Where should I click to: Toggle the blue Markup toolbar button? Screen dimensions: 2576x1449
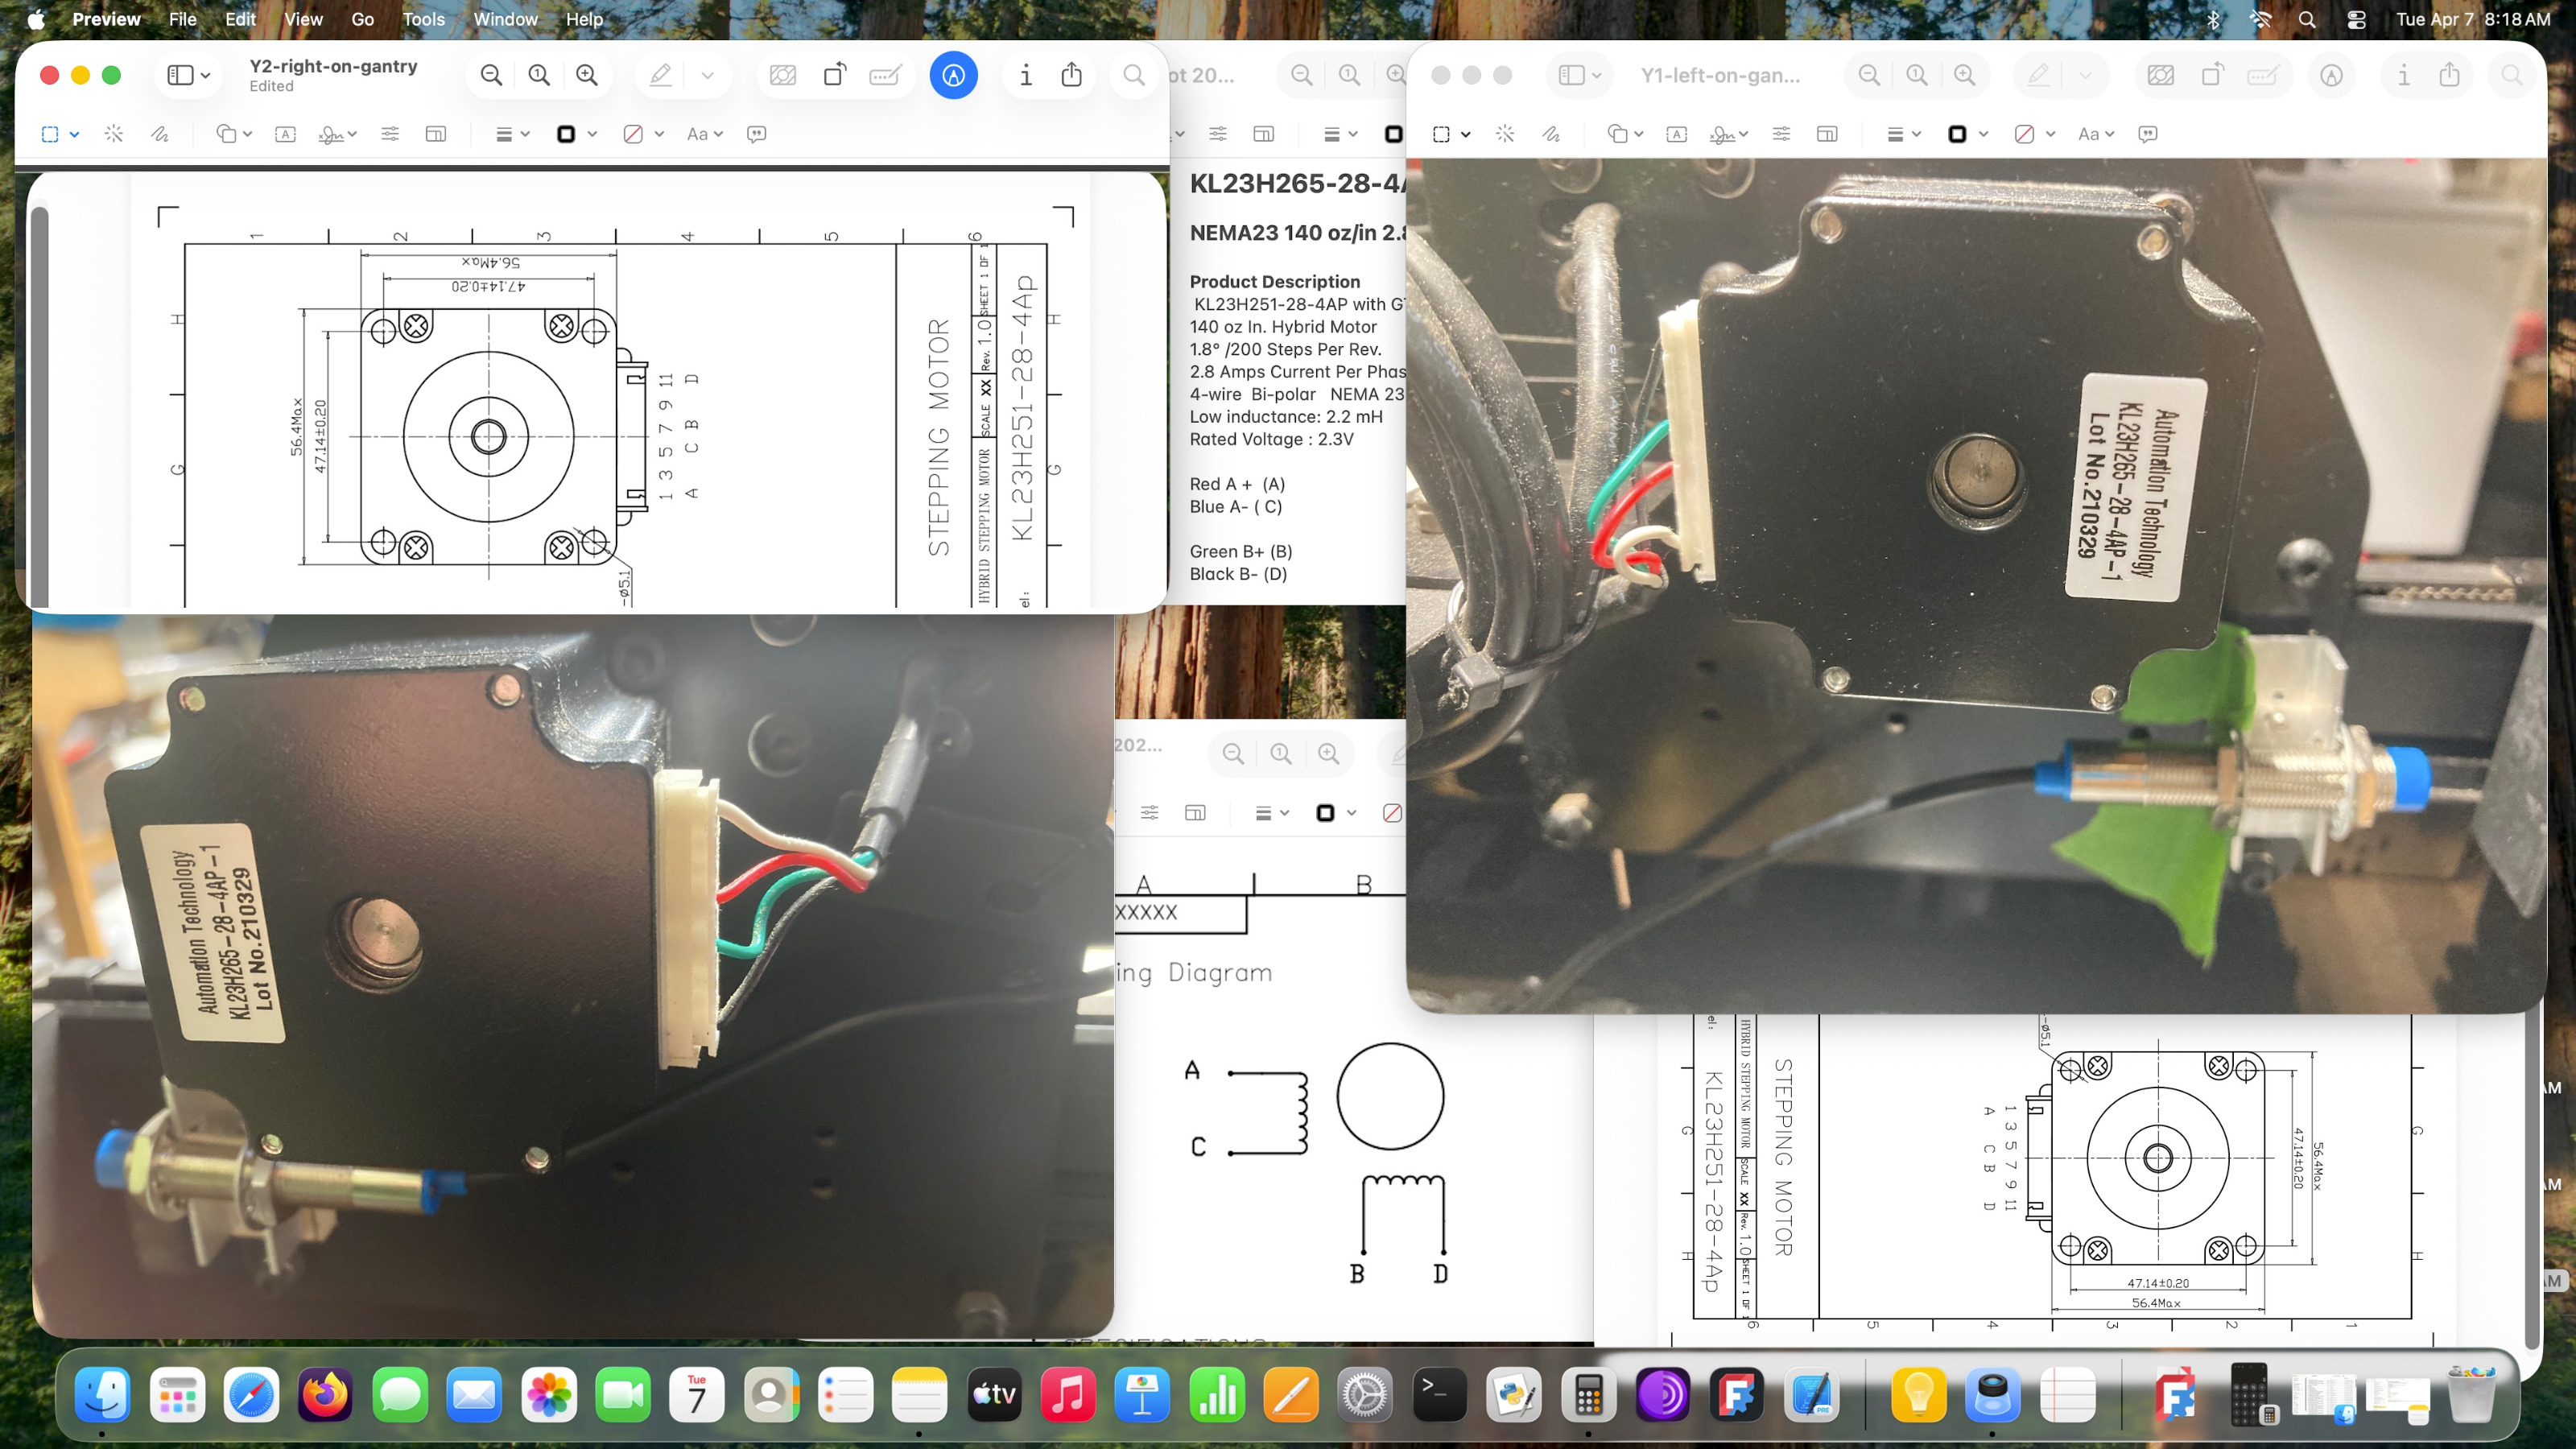click(953, 75)
